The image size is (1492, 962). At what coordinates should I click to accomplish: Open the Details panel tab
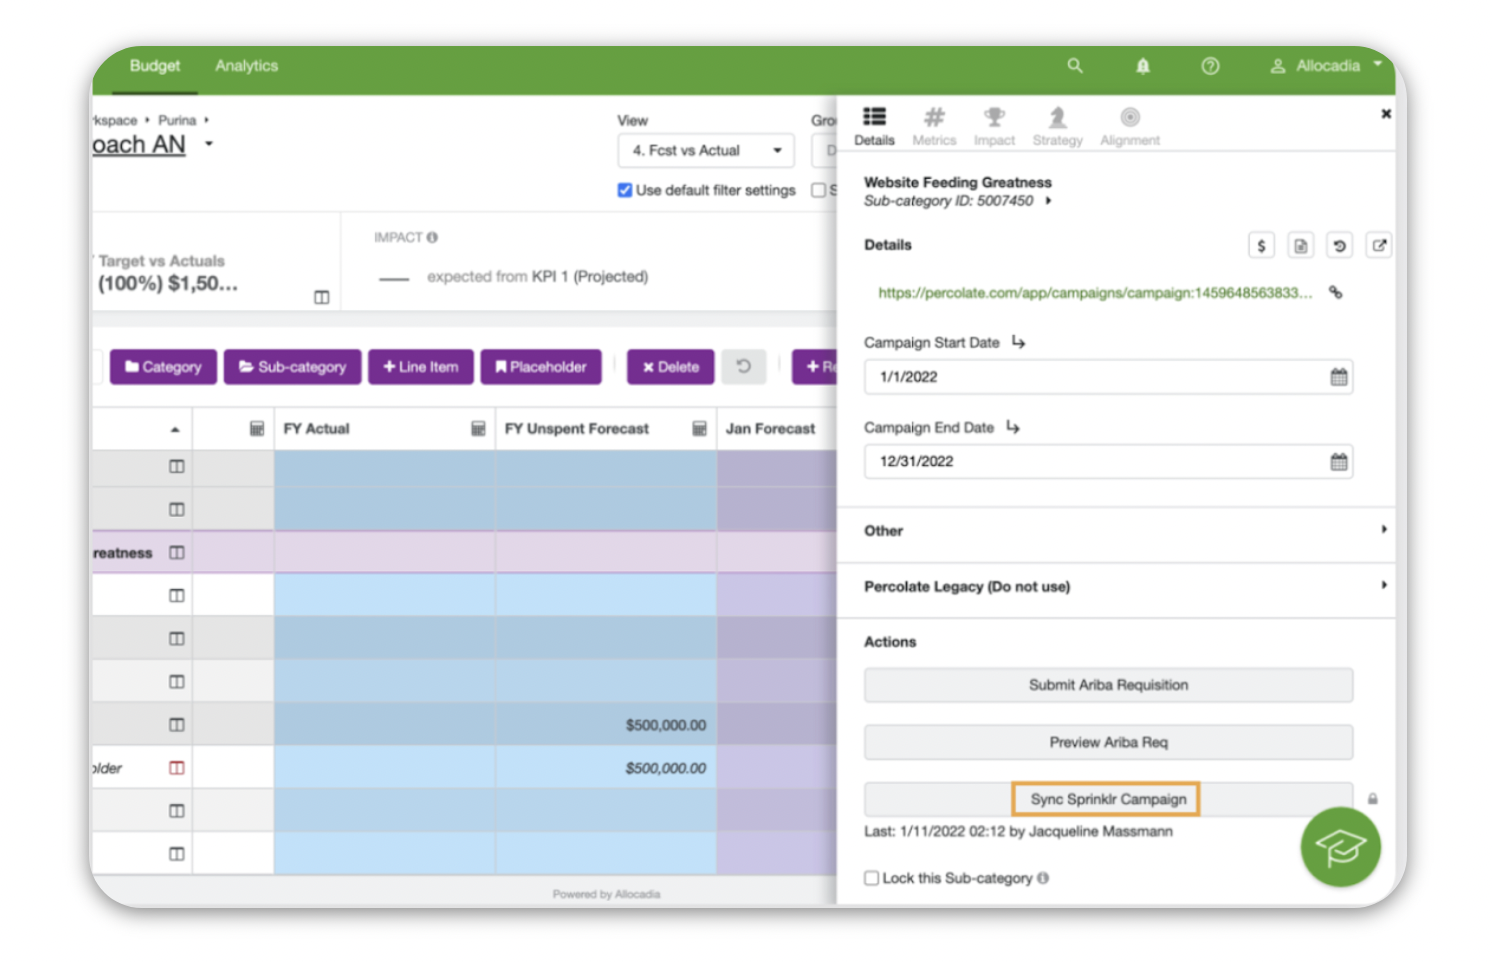(874, 127)
